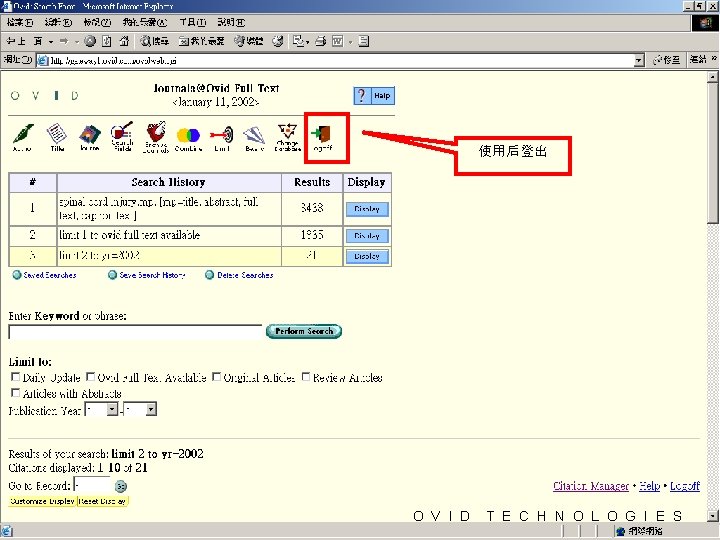Click the Logoff text link at bottom
720x540 pixels.
tap(685, 486)
